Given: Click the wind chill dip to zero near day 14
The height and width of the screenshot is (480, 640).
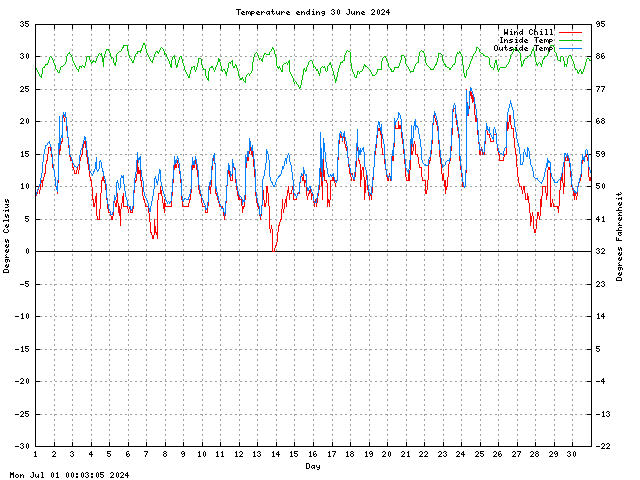Looking at the screenshot, I should (x=274, y=250).
